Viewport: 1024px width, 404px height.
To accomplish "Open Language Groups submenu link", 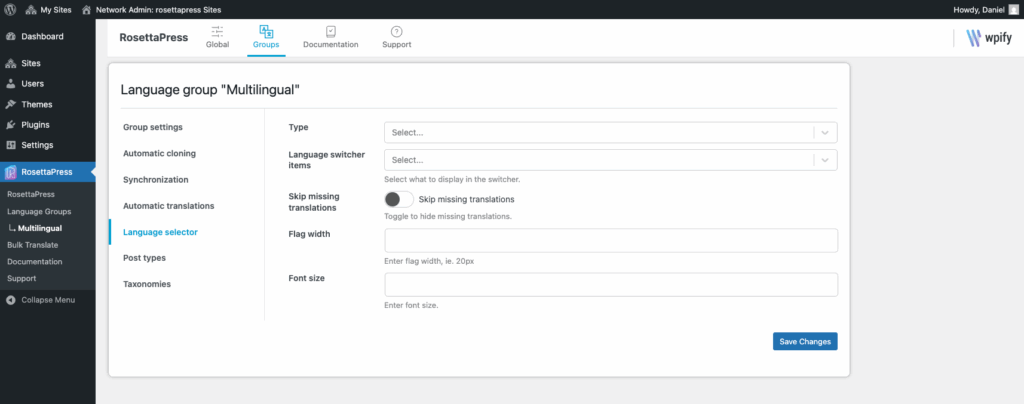I will (x=39, y=211).
